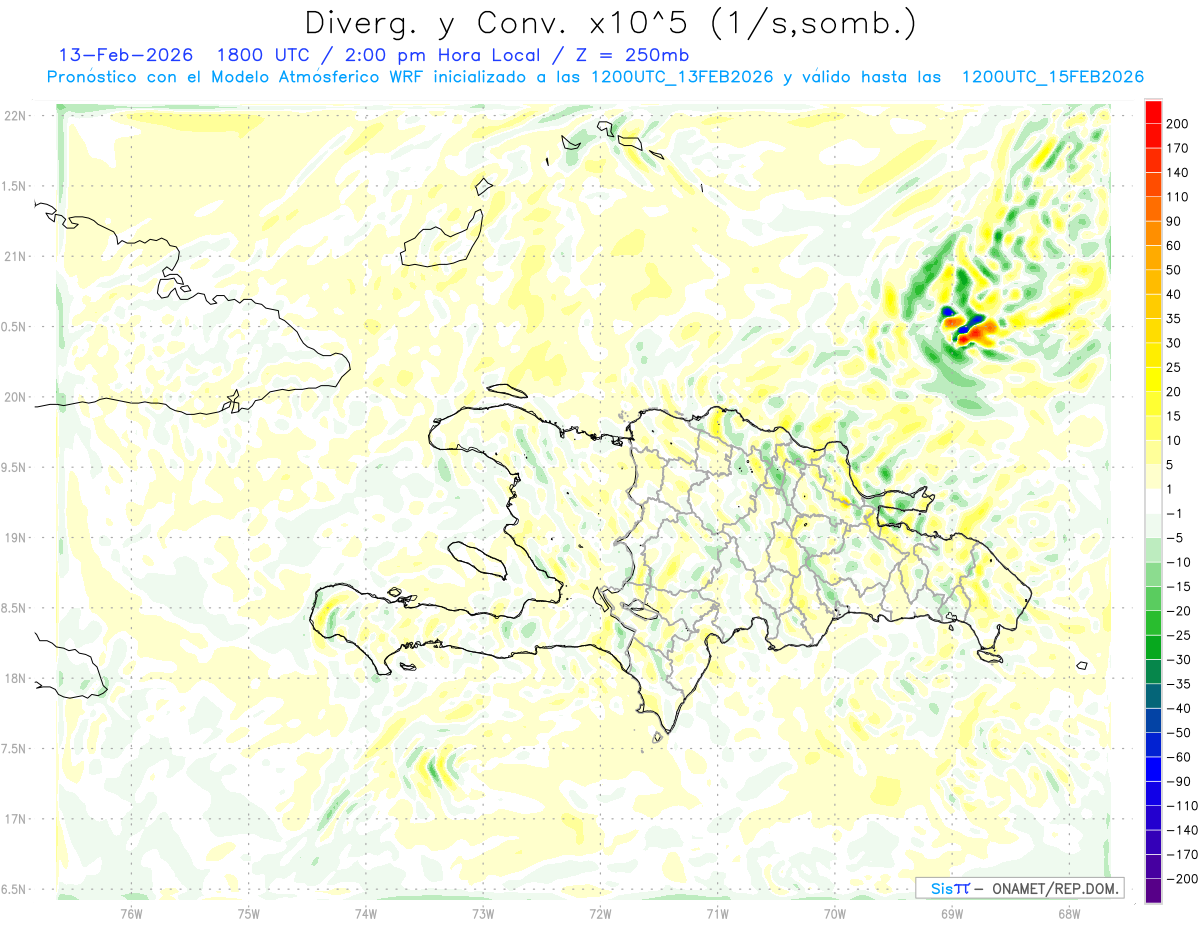1200x927 pixels.
Task: Pick the dark purple swatch below -200
Action: tap(1154, 891)
